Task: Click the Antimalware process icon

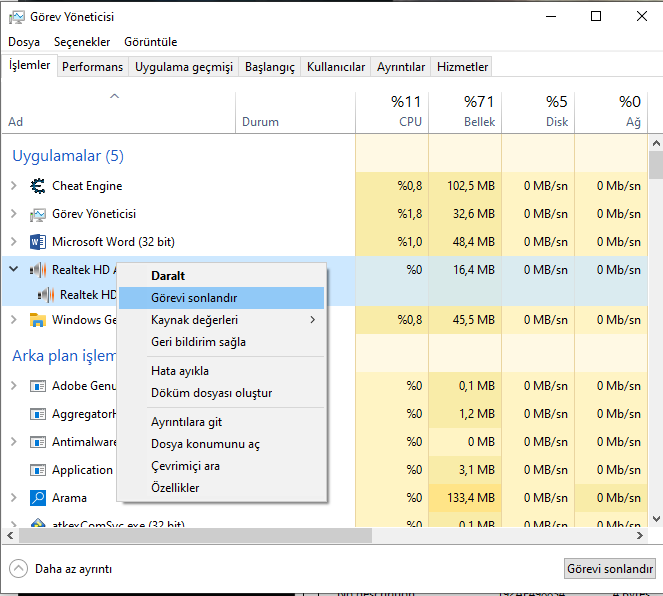Action: point(38,442)
